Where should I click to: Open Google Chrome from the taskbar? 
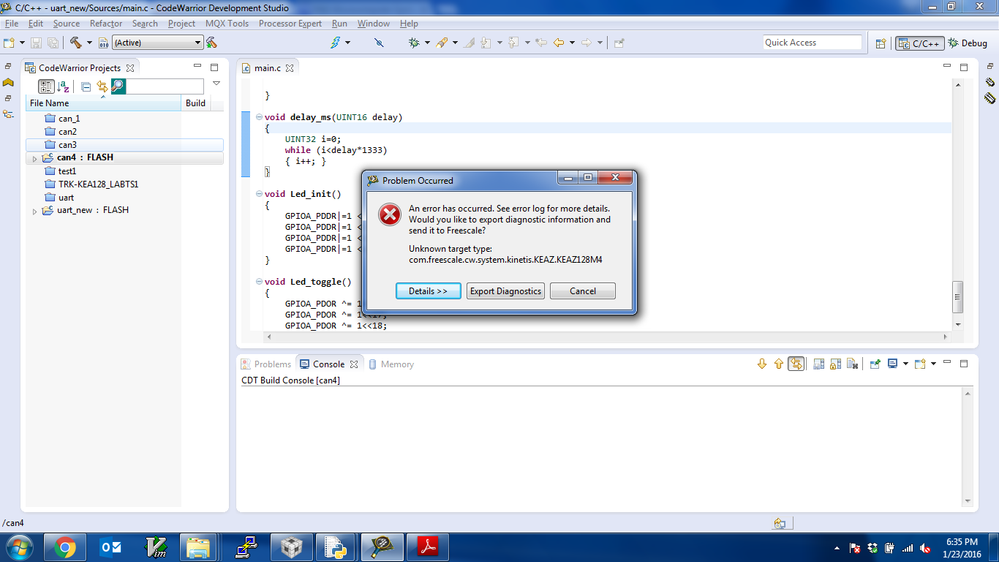pos(64,547)
